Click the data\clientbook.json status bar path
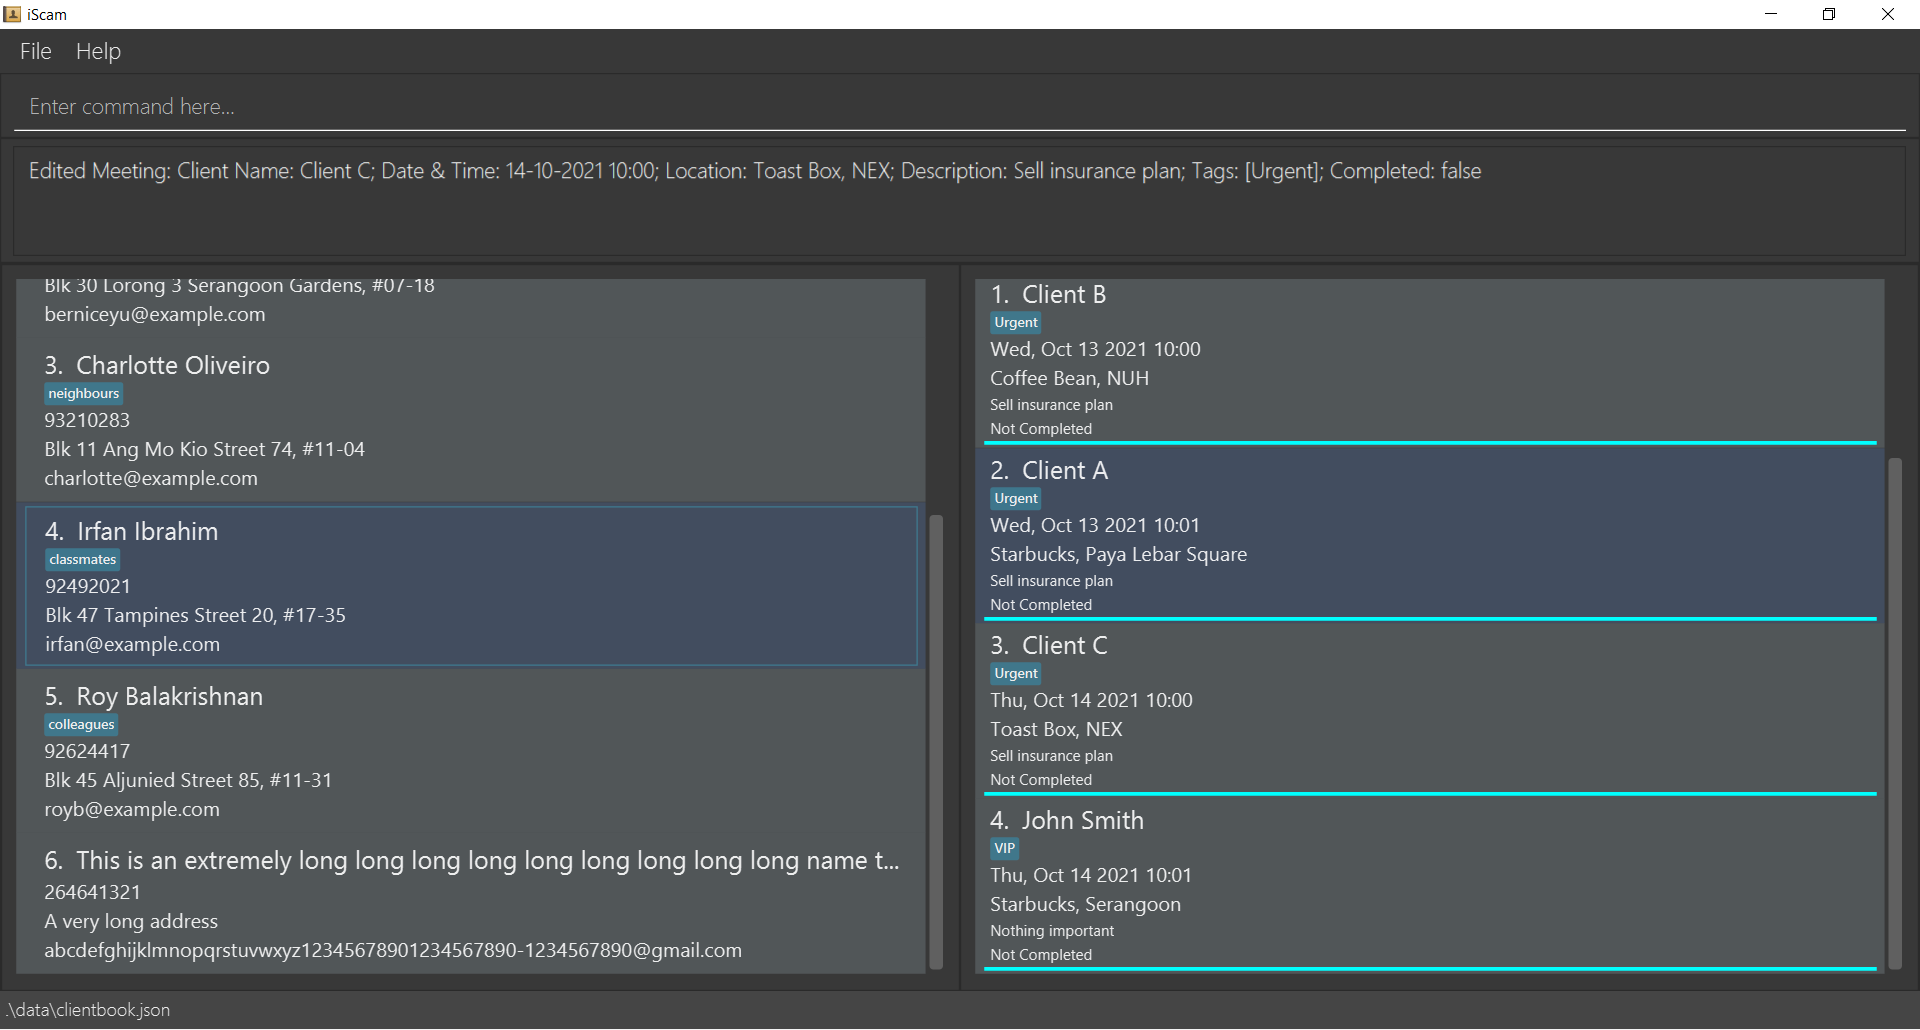Screen dimensions: 1920x1030 tap(88, 1010)
